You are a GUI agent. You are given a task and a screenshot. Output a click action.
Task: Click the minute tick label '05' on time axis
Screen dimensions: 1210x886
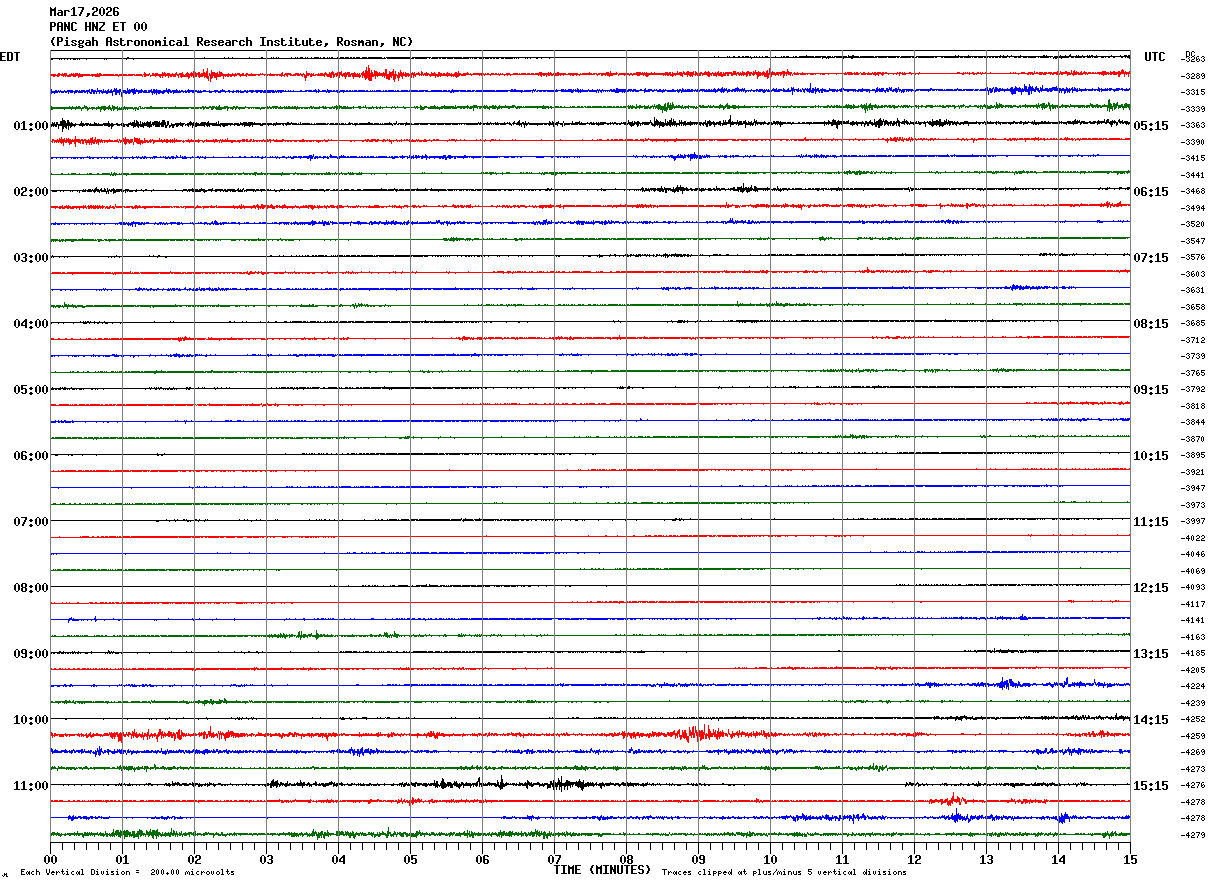pyautogui.click(x=410, y=859)
